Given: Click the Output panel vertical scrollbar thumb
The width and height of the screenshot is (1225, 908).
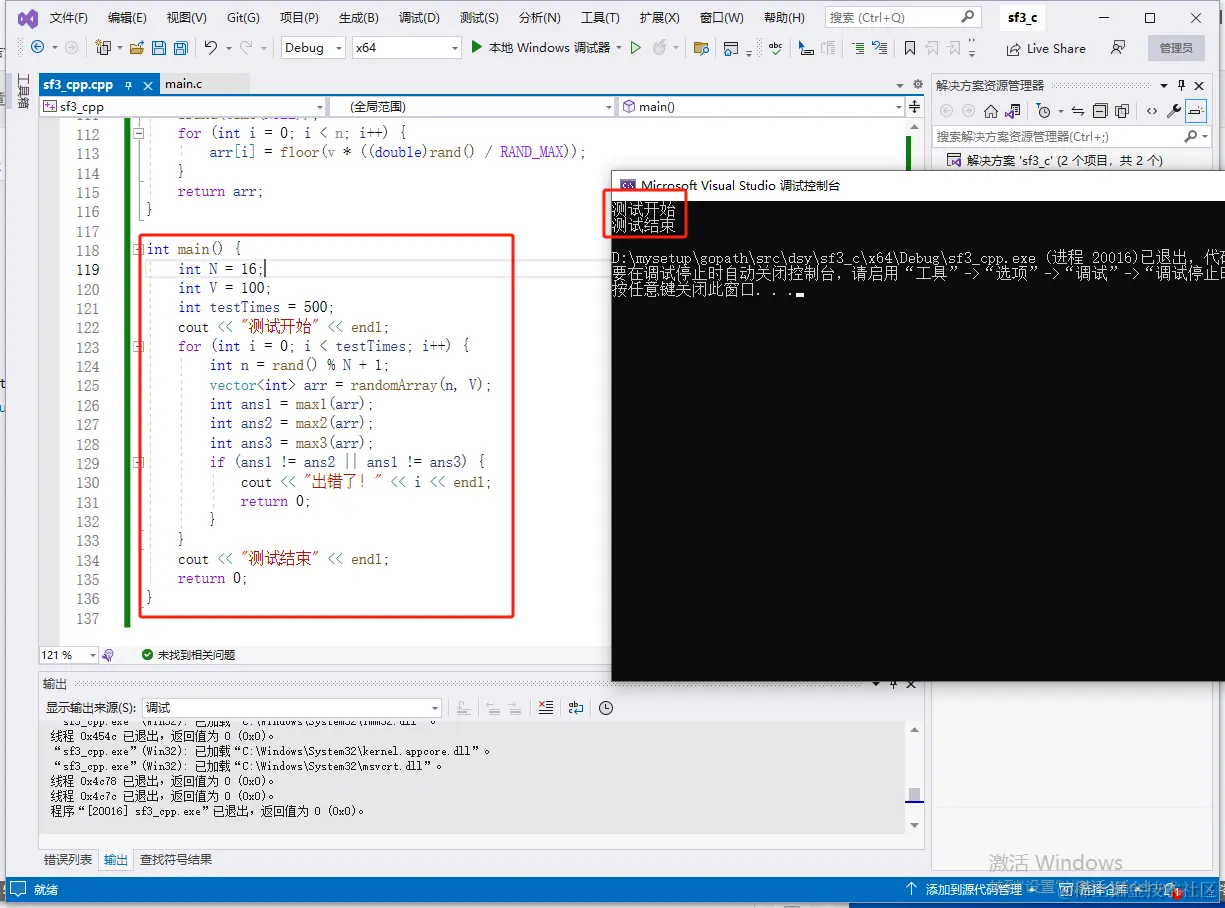Looking at the screenshot, I should [x=913, y=795].
